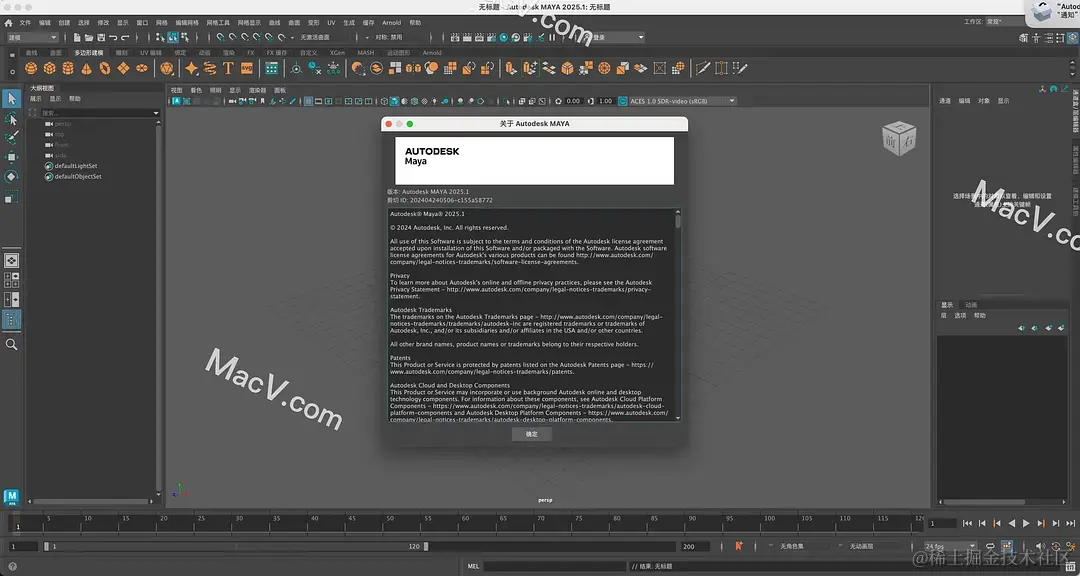Open the 建模 menu set dropdown
1080x576 pixels.
[x=32, y=37]
